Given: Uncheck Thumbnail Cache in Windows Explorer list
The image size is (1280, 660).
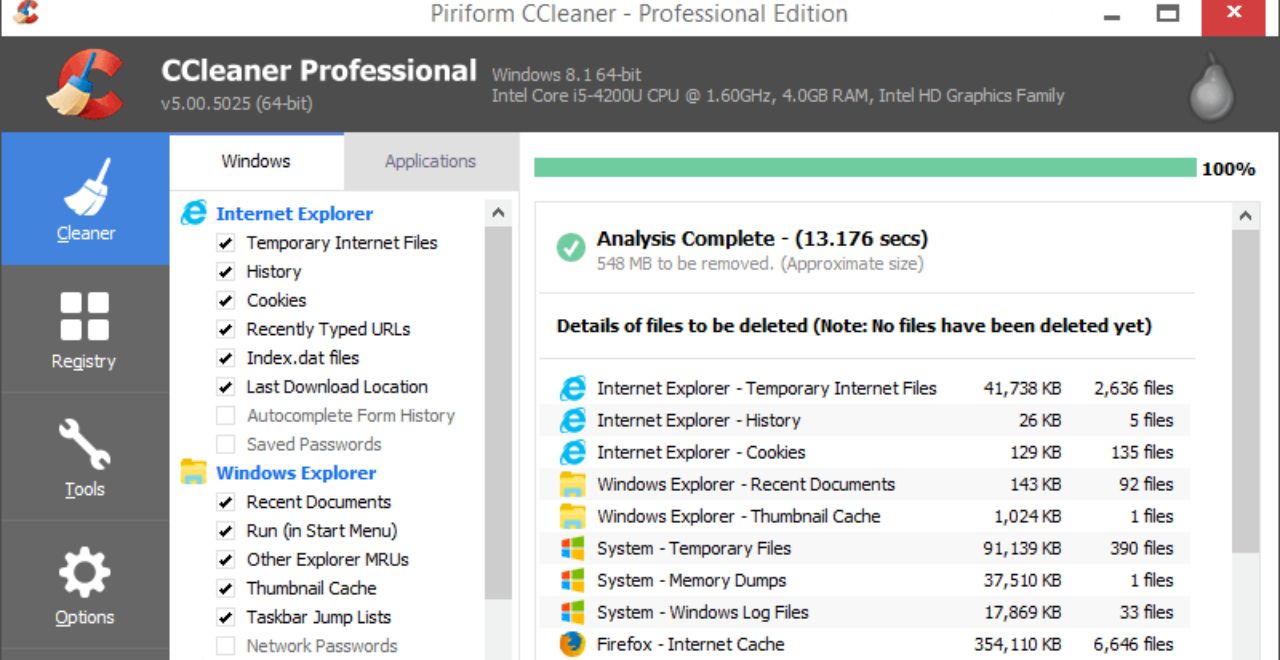Looking at the screenshot, I should pos(226,588).
